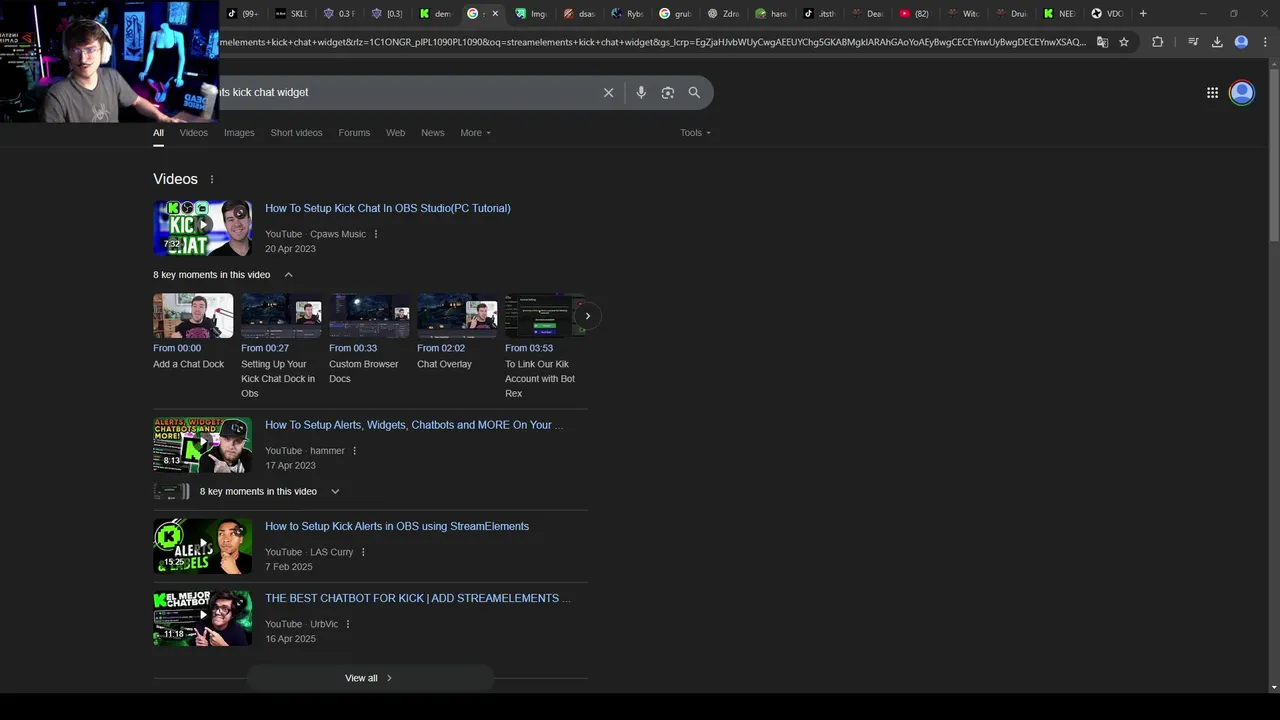The width and height of the screenshot is (1280, 720).
Task: Open the Chrome extensions puzzle icon
Action: tap(1158, 42)
